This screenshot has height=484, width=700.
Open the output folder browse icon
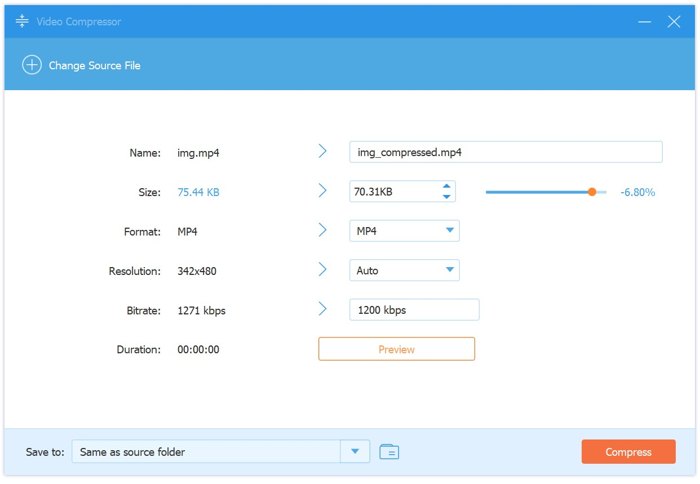390,452
